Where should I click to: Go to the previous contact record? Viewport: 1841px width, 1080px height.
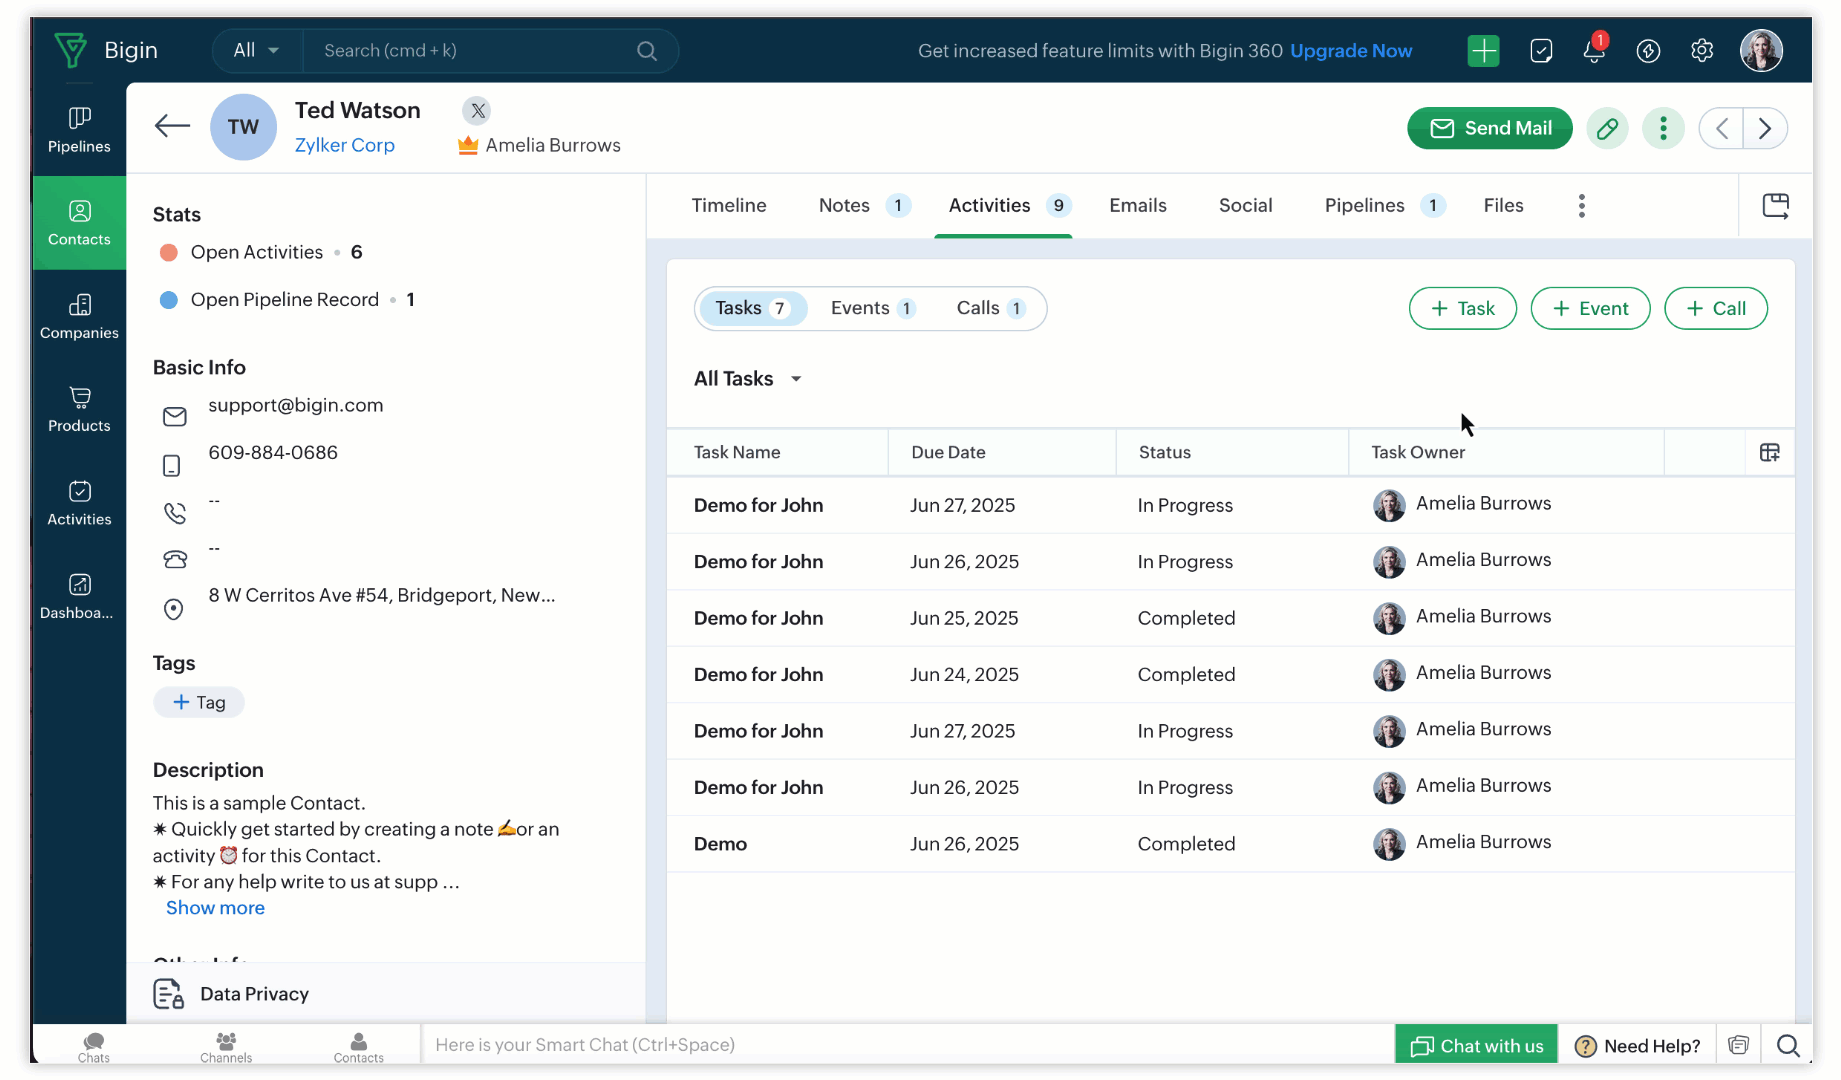1721,128
